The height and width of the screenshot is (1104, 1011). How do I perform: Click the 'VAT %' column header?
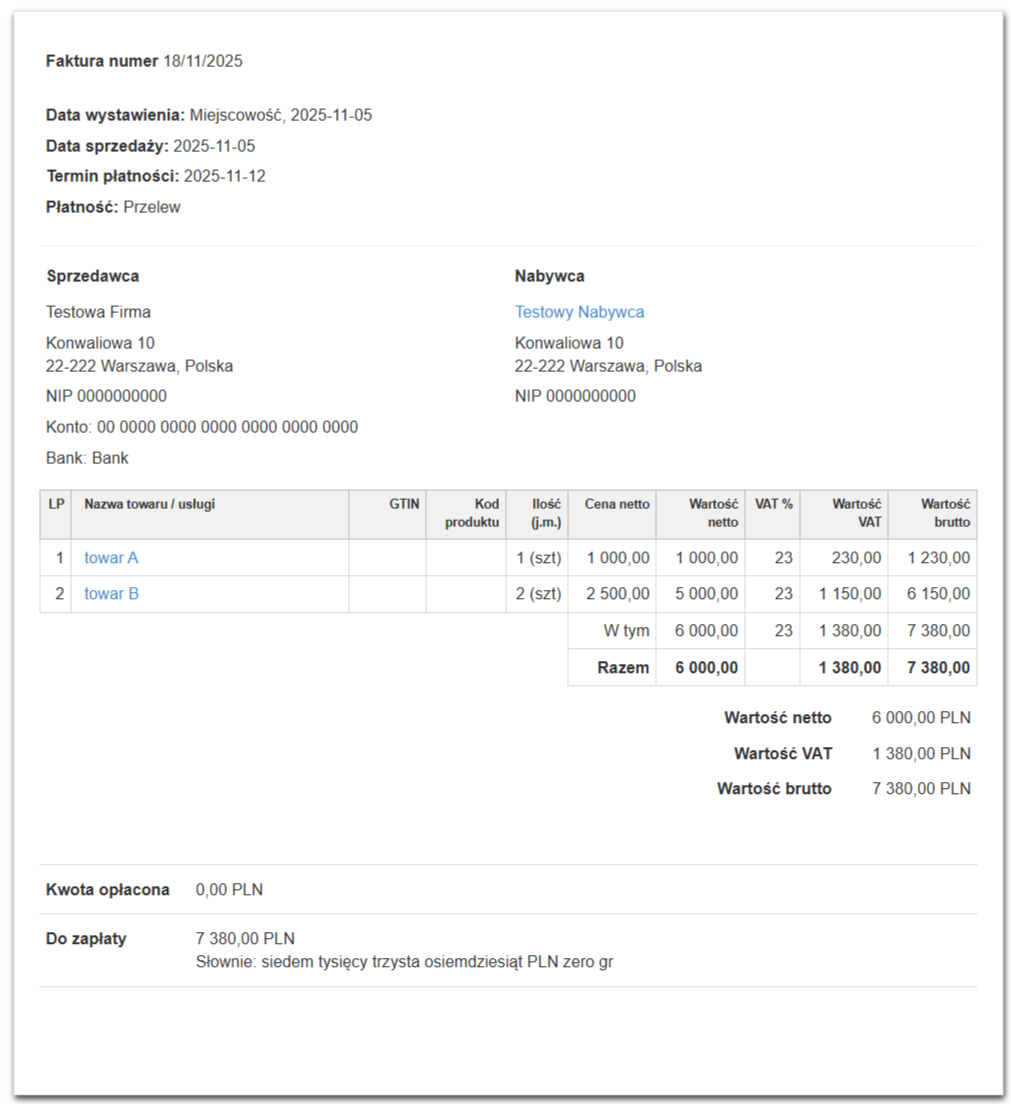click(x=773, y=505)
